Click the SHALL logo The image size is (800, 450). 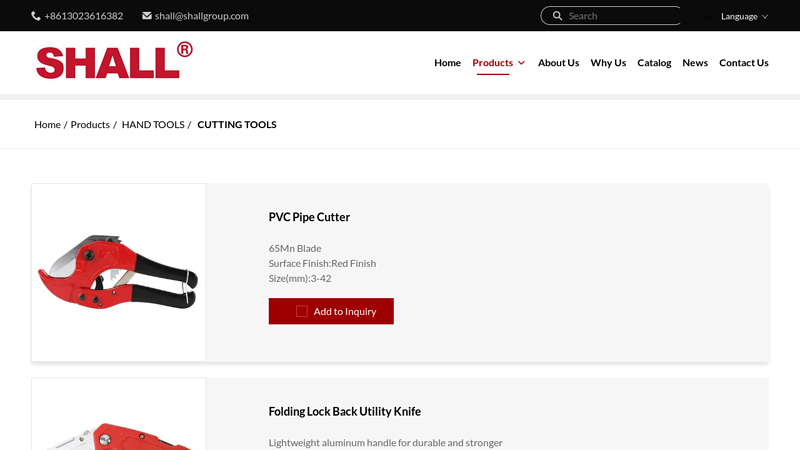tap(114, 61)
